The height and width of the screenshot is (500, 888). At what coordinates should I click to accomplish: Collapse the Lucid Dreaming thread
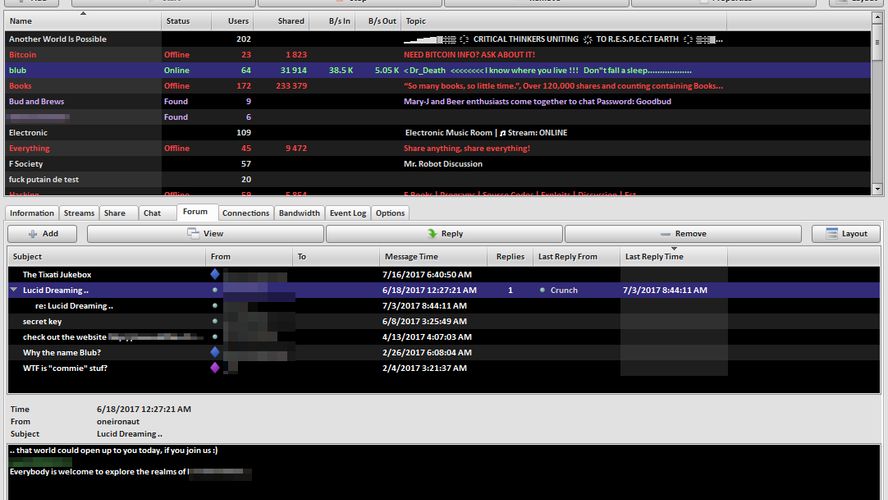point(13,290)
